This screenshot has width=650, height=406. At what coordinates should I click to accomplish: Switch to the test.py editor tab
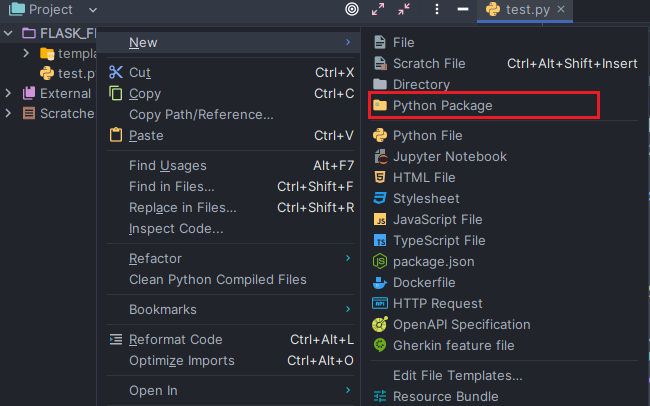[522, 10]
